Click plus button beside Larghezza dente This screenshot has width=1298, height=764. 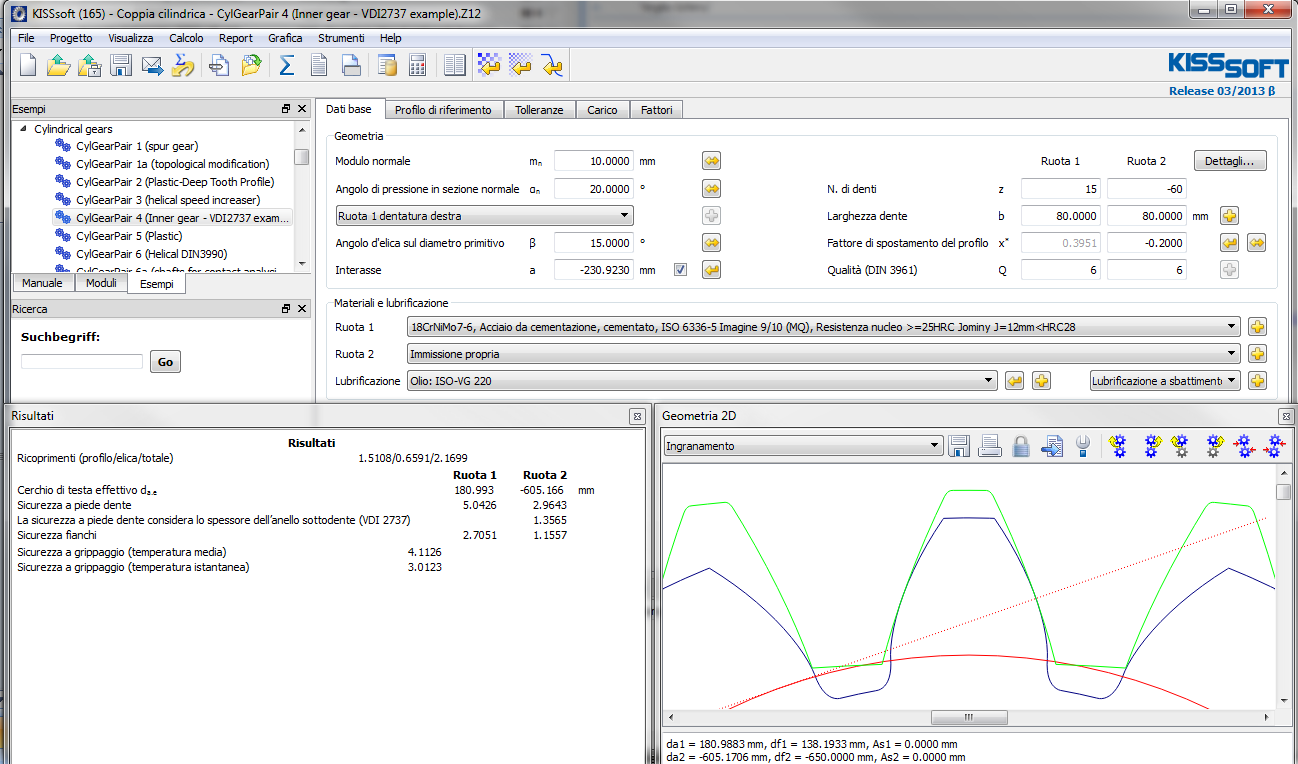(x=1230, y=216)
